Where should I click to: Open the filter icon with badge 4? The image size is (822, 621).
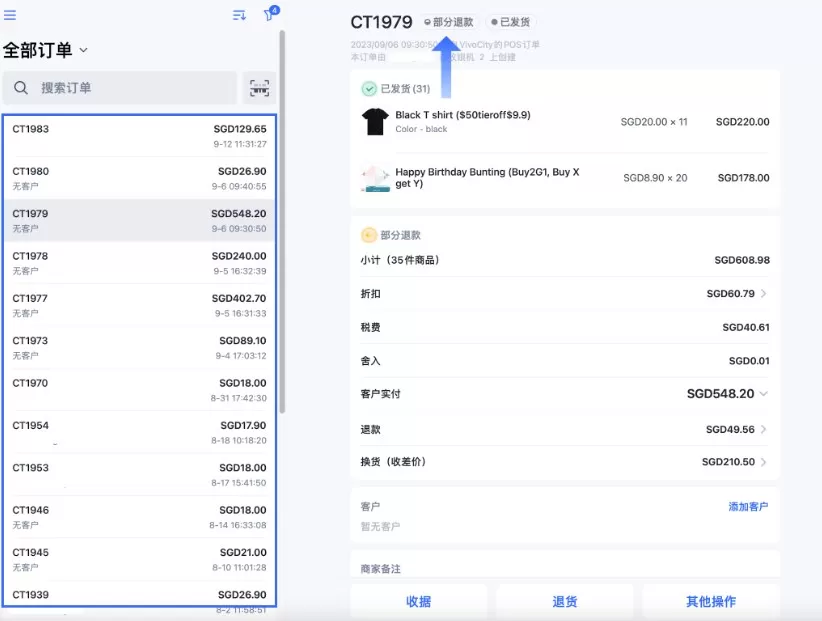click(x=270, y=13)
